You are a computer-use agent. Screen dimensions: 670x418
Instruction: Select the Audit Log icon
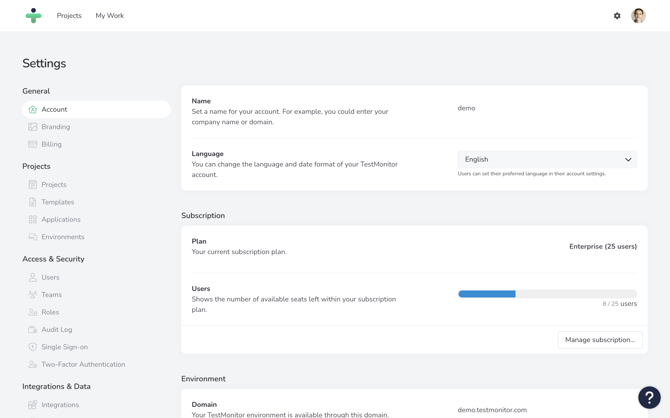[x=33, y=330]
